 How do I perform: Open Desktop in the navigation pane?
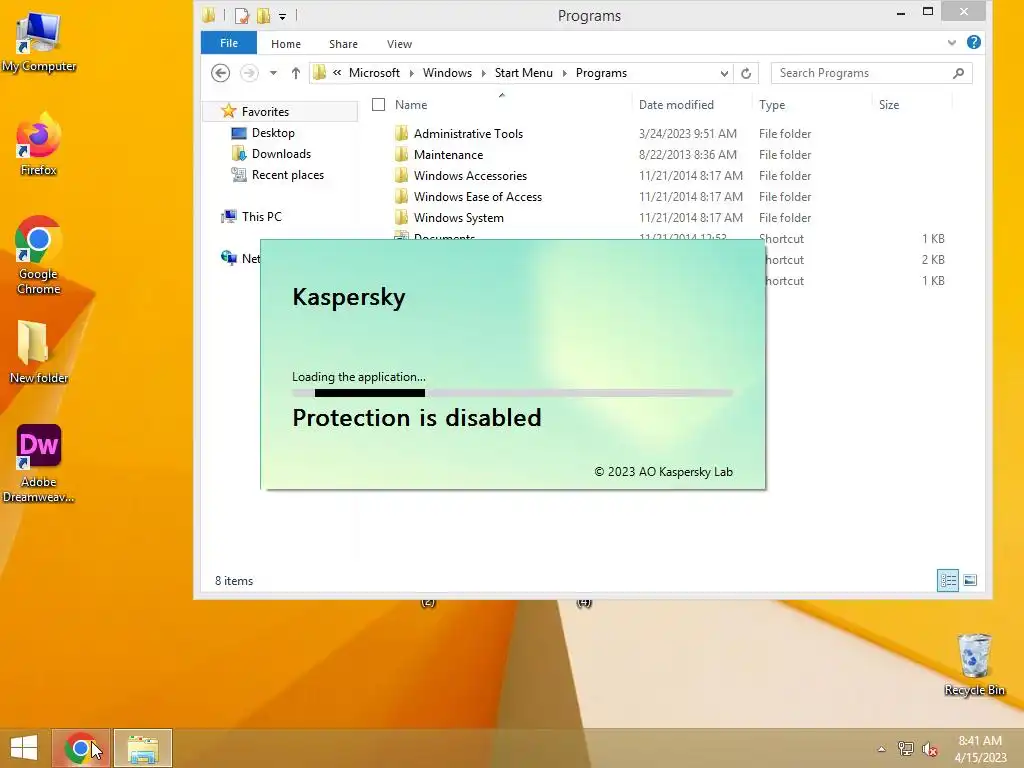click(273, 133)
